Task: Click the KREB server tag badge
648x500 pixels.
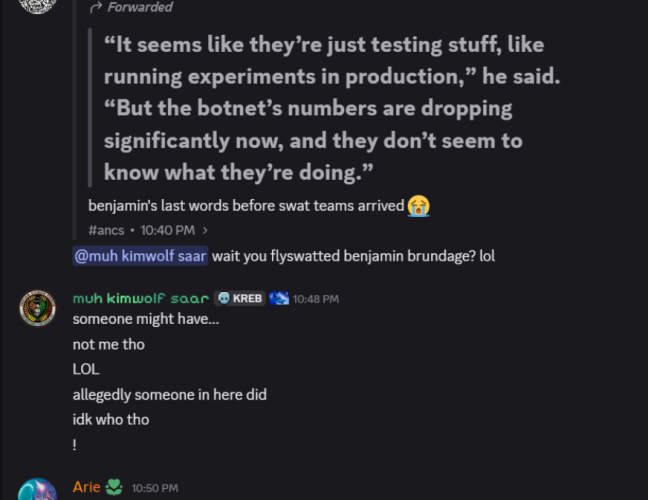Action: [x=240, y=298]
